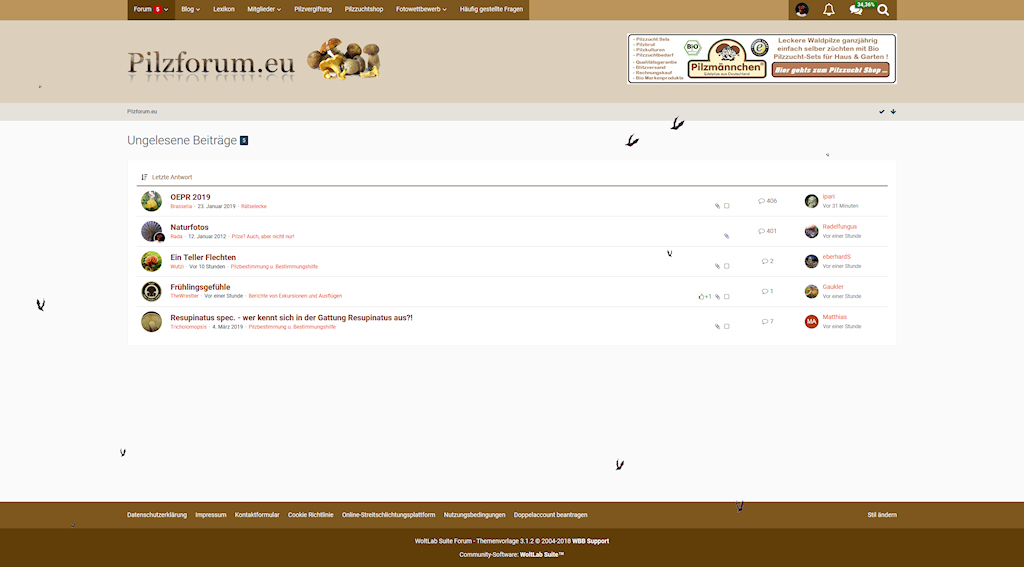Click the sort order icon beside Letzte Antwort

pyautogui.click(x=144, y=177)
